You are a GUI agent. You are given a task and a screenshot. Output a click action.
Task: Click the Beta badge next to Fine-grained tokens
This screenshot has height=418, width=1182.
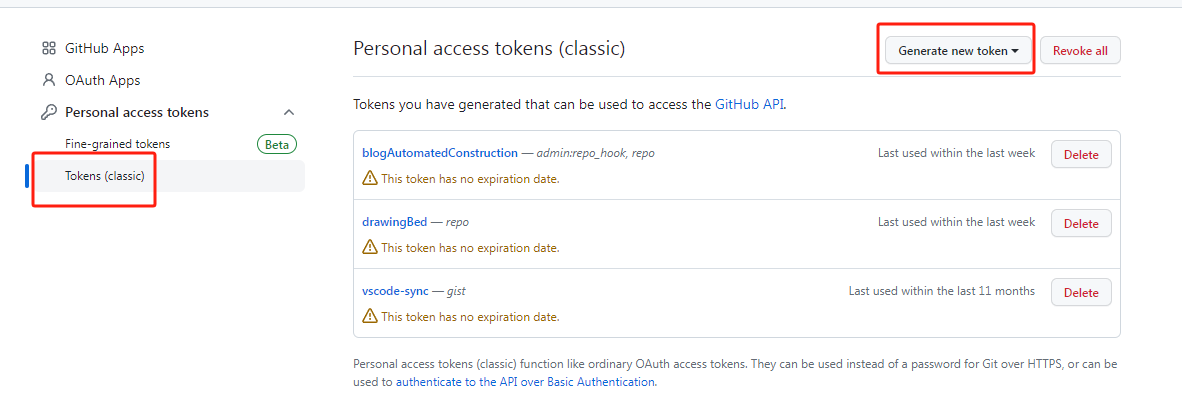click(x=277, y=145)
